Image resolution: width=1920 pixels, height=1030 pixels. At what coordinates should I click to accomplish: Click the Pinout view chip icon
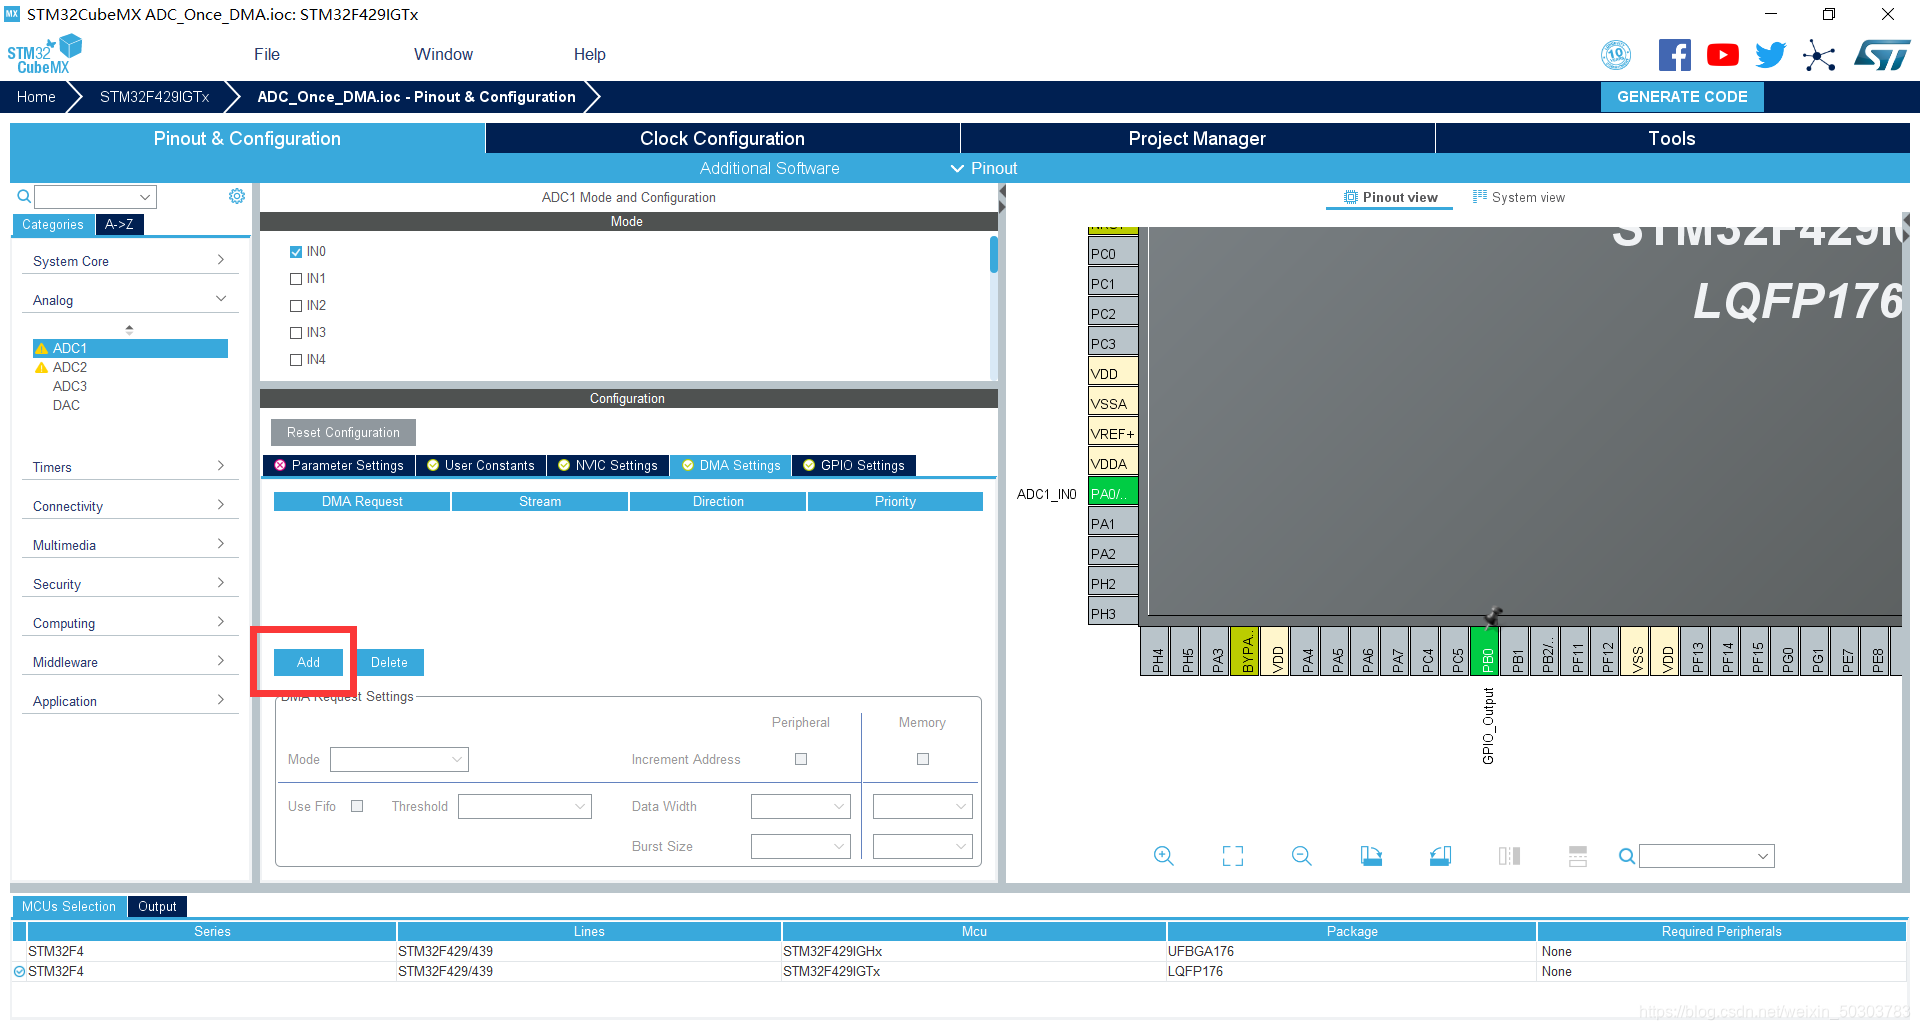(1351, 197)
